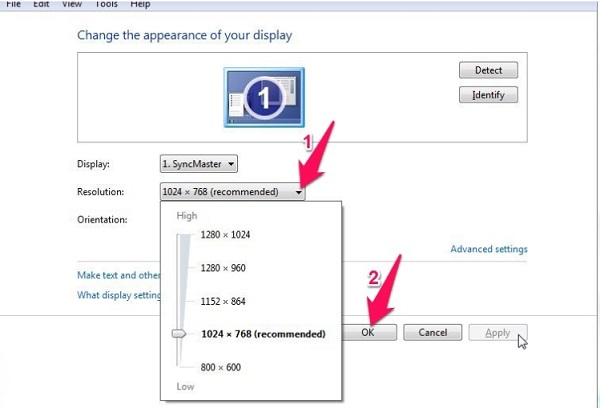The width and height of the screenshot is (600, 408).
Task: Open the 'Make text and other' link
Action: pos(118,275)
